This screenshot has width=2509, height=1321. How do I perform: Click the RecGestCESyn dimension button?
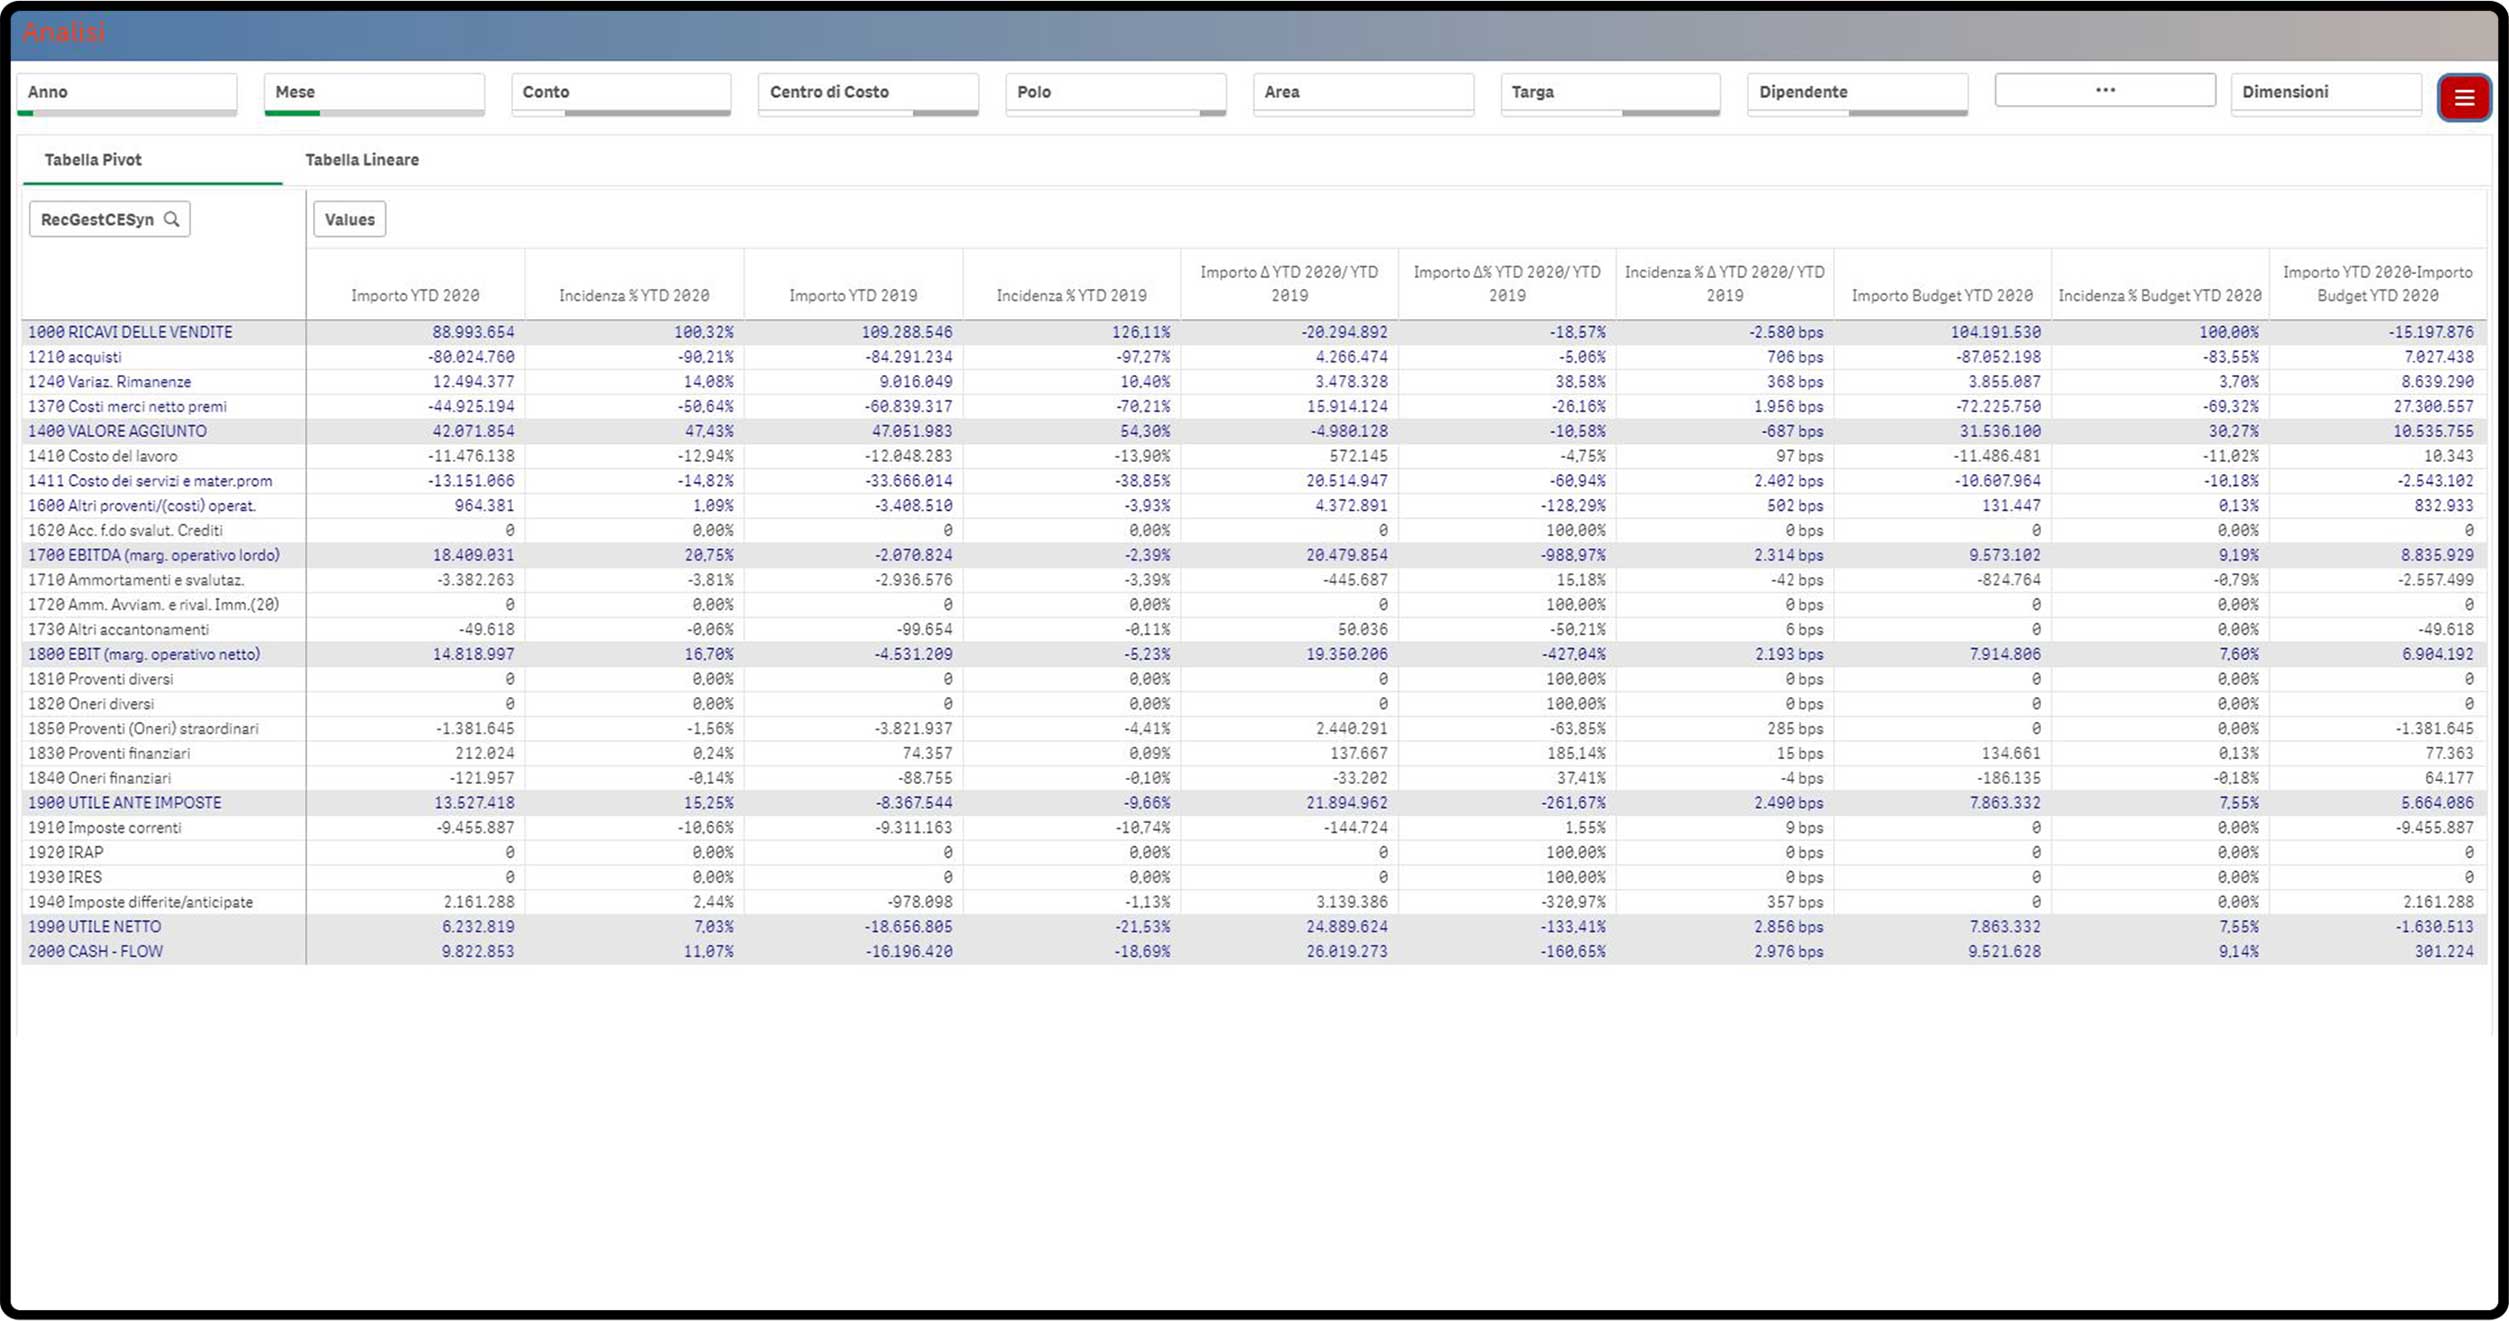(97, 219)
